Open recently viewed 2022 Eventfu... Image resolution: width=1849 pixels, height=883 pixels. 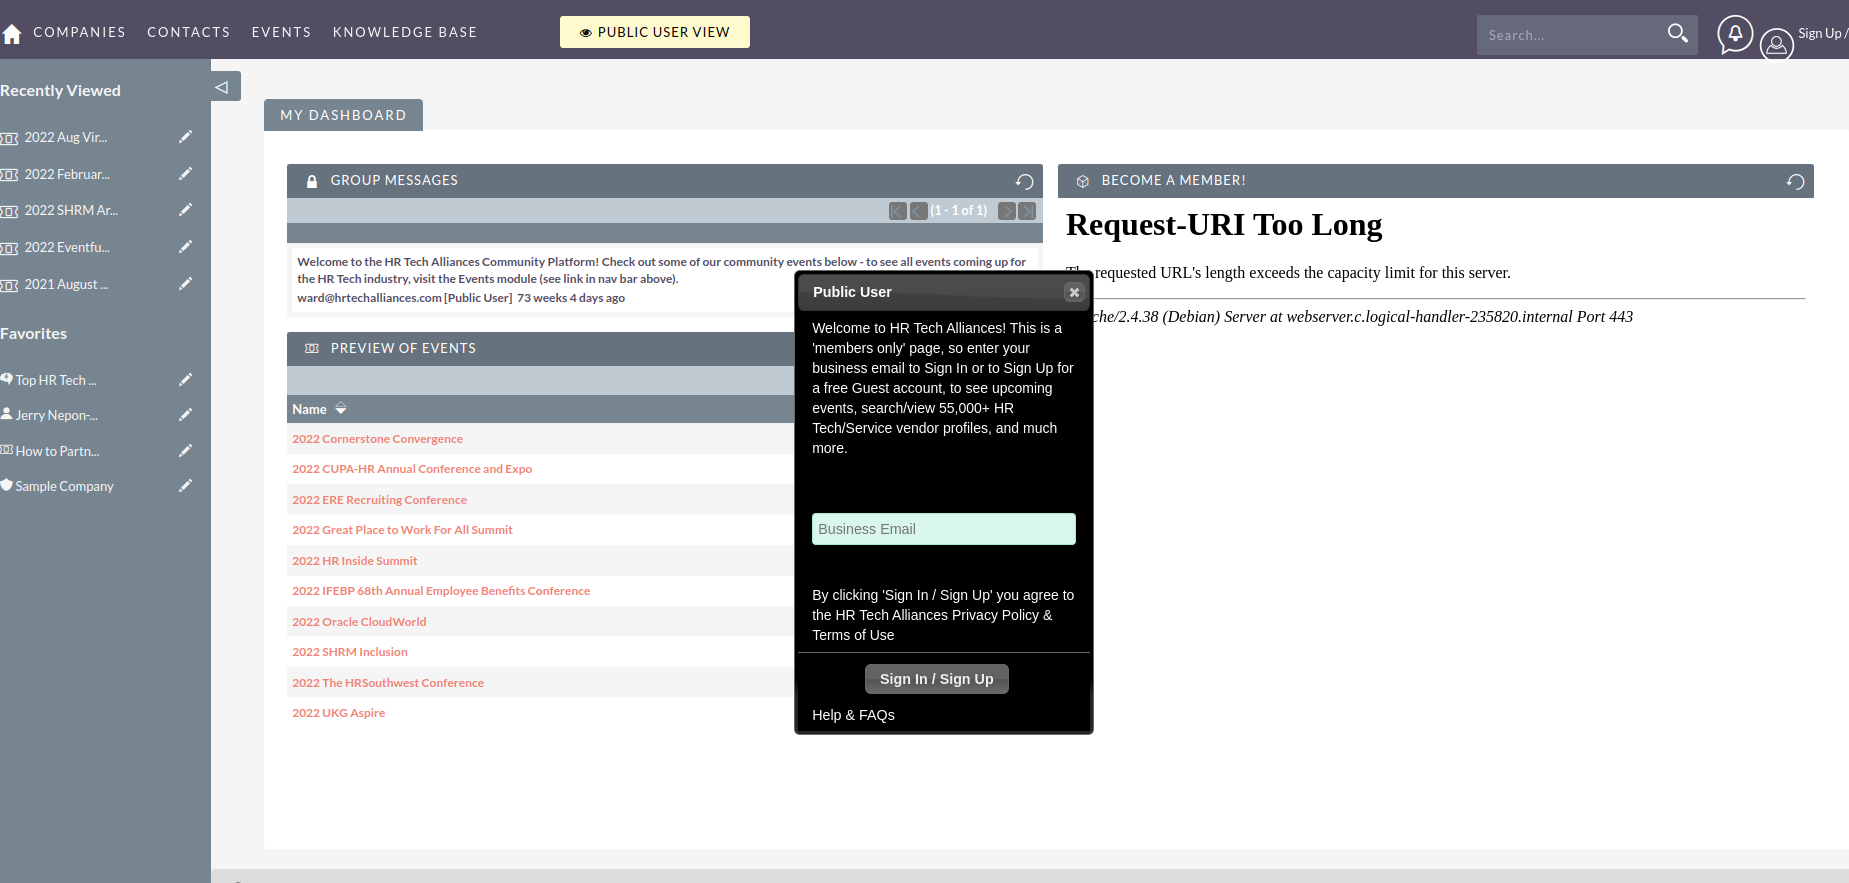coord(67,247)
